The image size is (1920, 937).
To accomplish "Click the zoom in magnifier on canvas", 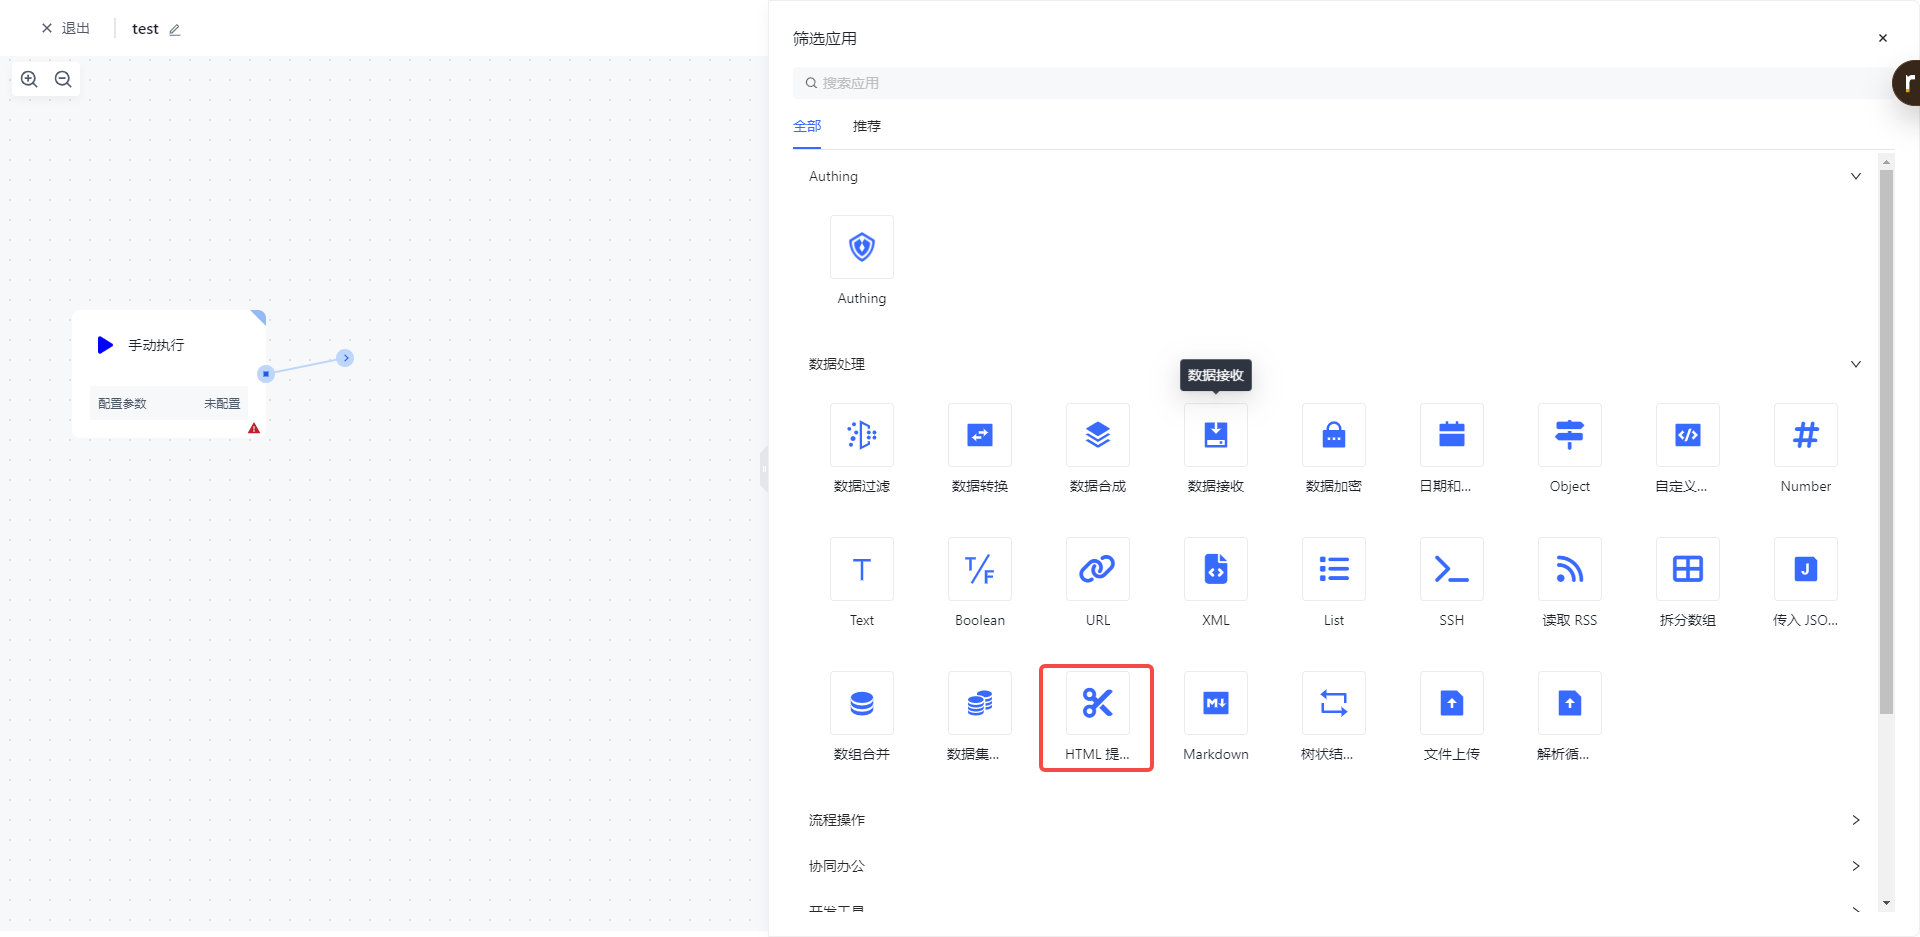I will coord(30,79).
